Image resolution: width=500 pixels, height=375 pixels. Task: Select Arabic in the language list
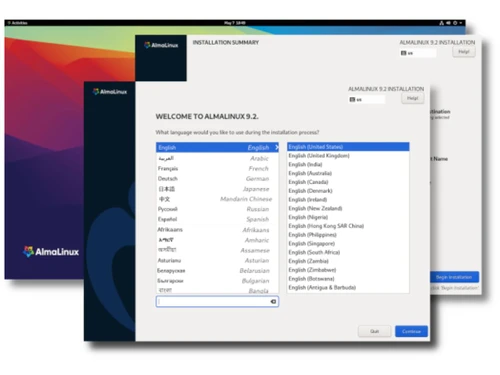coord(217,158)
